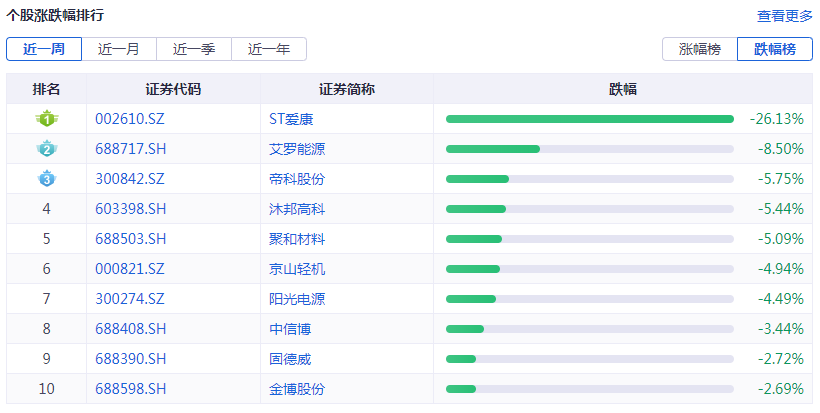Switch to the 近一周 tab
Viewport: 820px width, 413px height.
click(44, 49)
